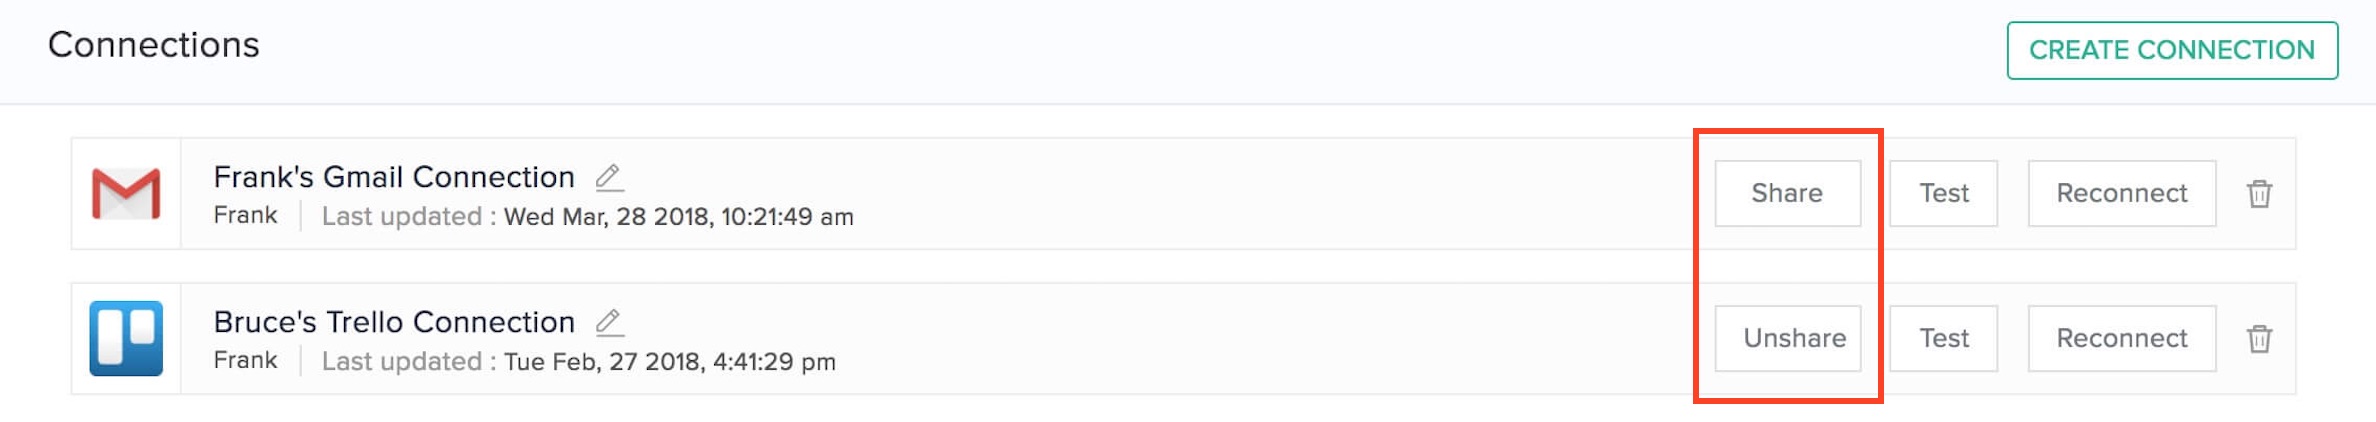
Task: Select the Bruce's Trello Connection title
Action: pyautogui.click(x=394, y=322)
